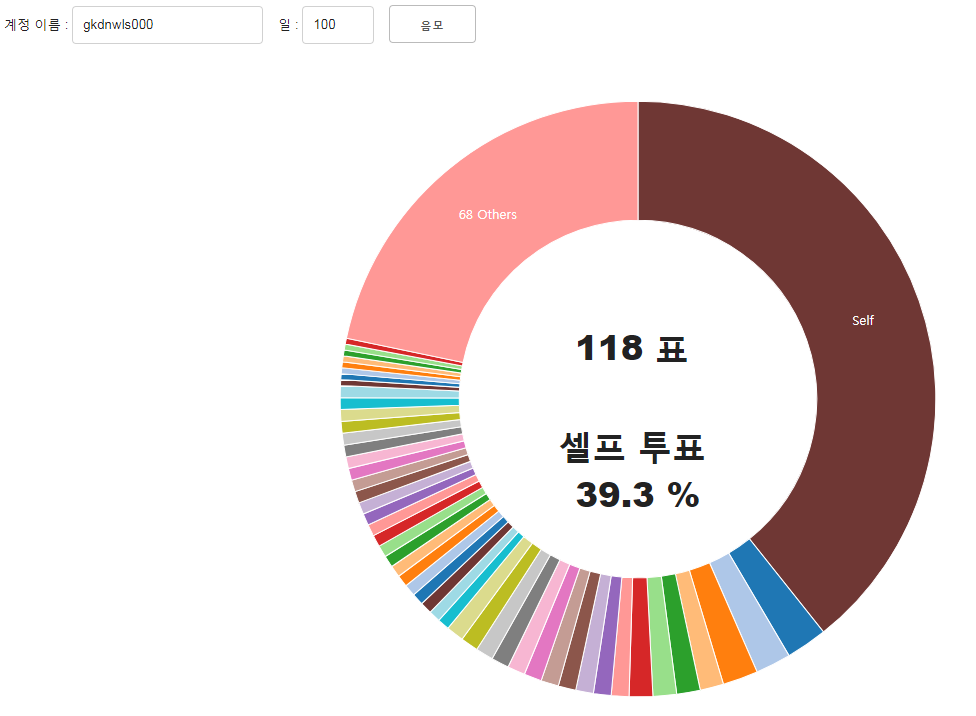
Task: Click the 음모 submit button
Action: pos(432,24)
